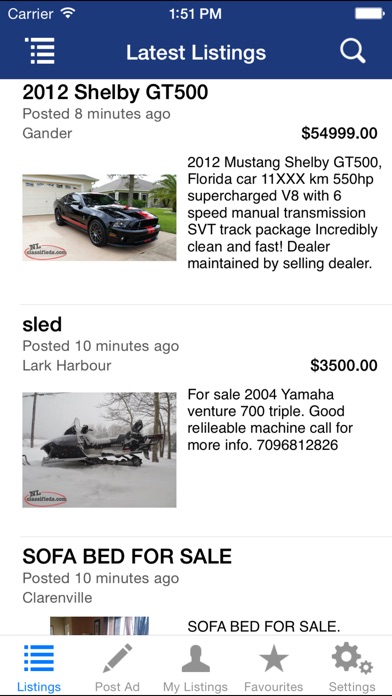This screenshot has height=696, width=392.
Task: Open the Favourites star icon
Action: click(274, 658)
